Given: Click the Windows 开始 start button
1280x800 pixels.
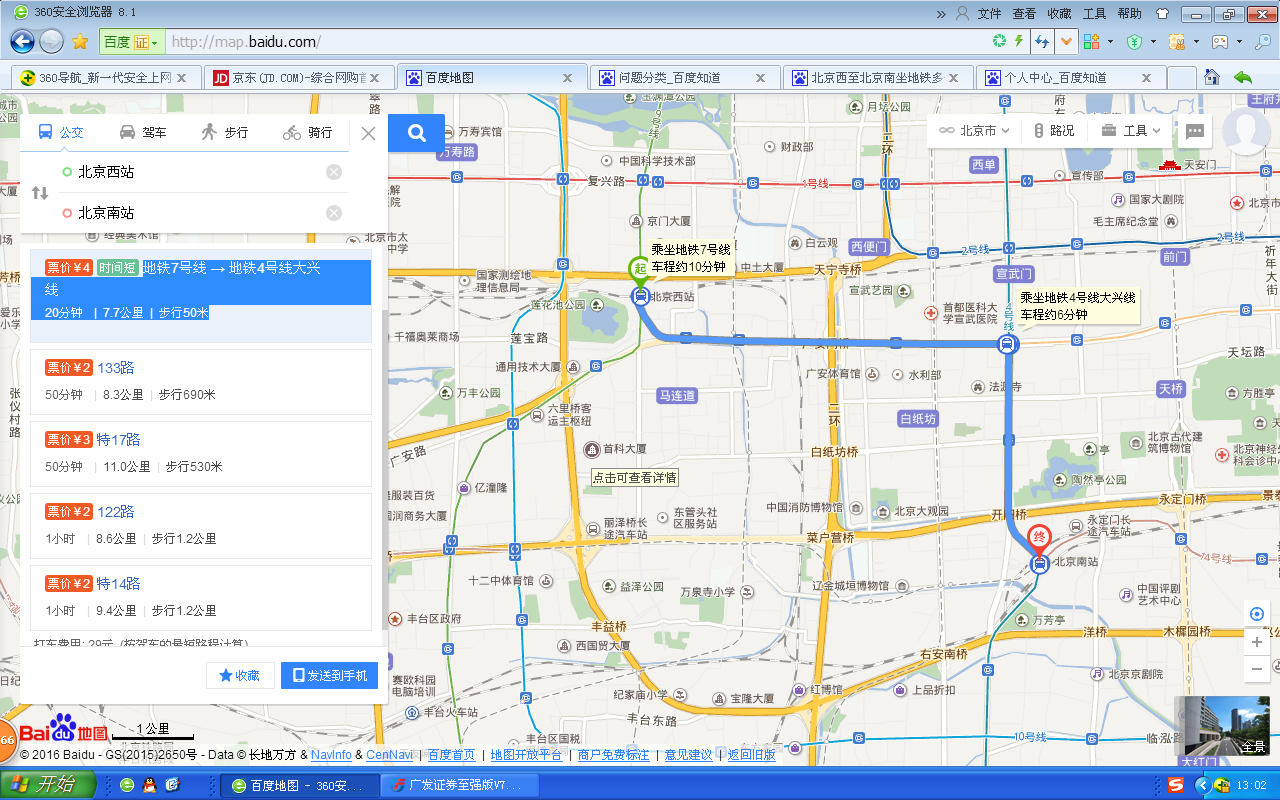Looking at the screenshot, I should coord(48,785).
